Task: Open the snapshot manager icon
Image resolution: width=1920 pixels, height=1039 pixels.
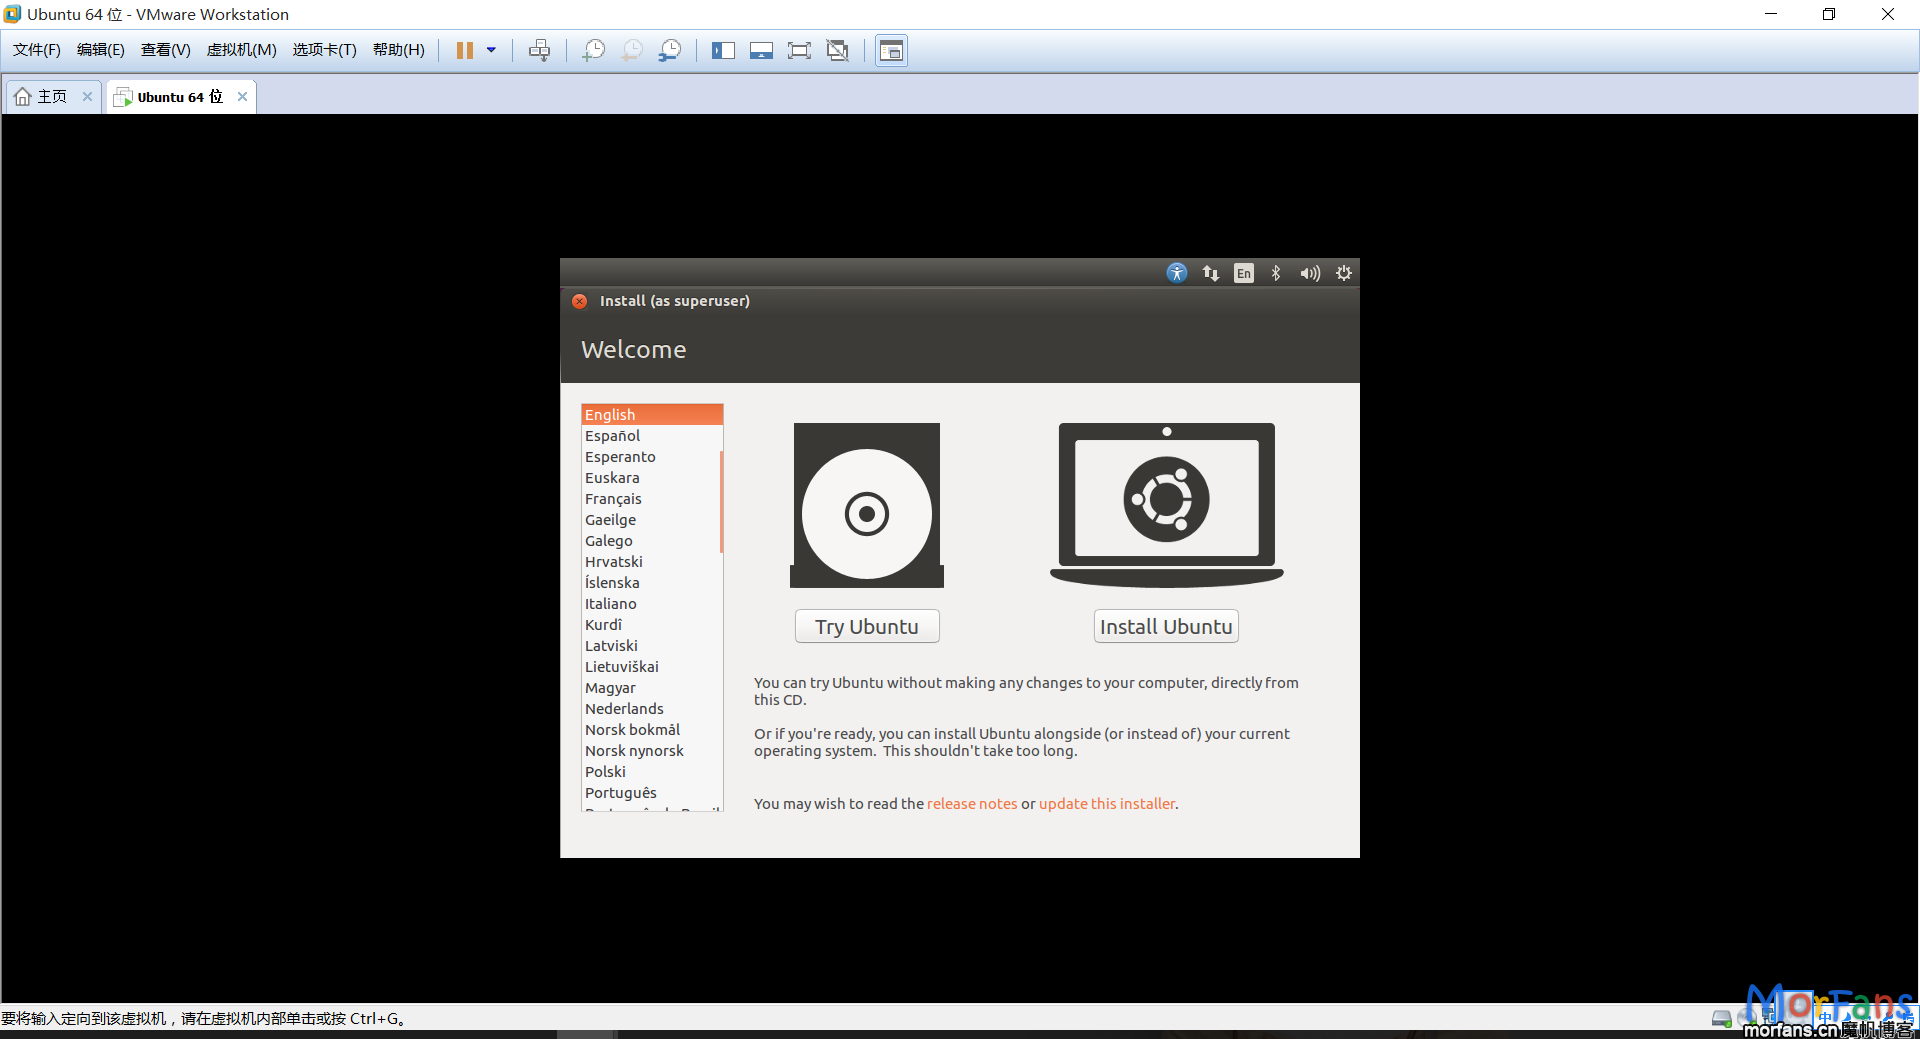Action: [670, 50]
